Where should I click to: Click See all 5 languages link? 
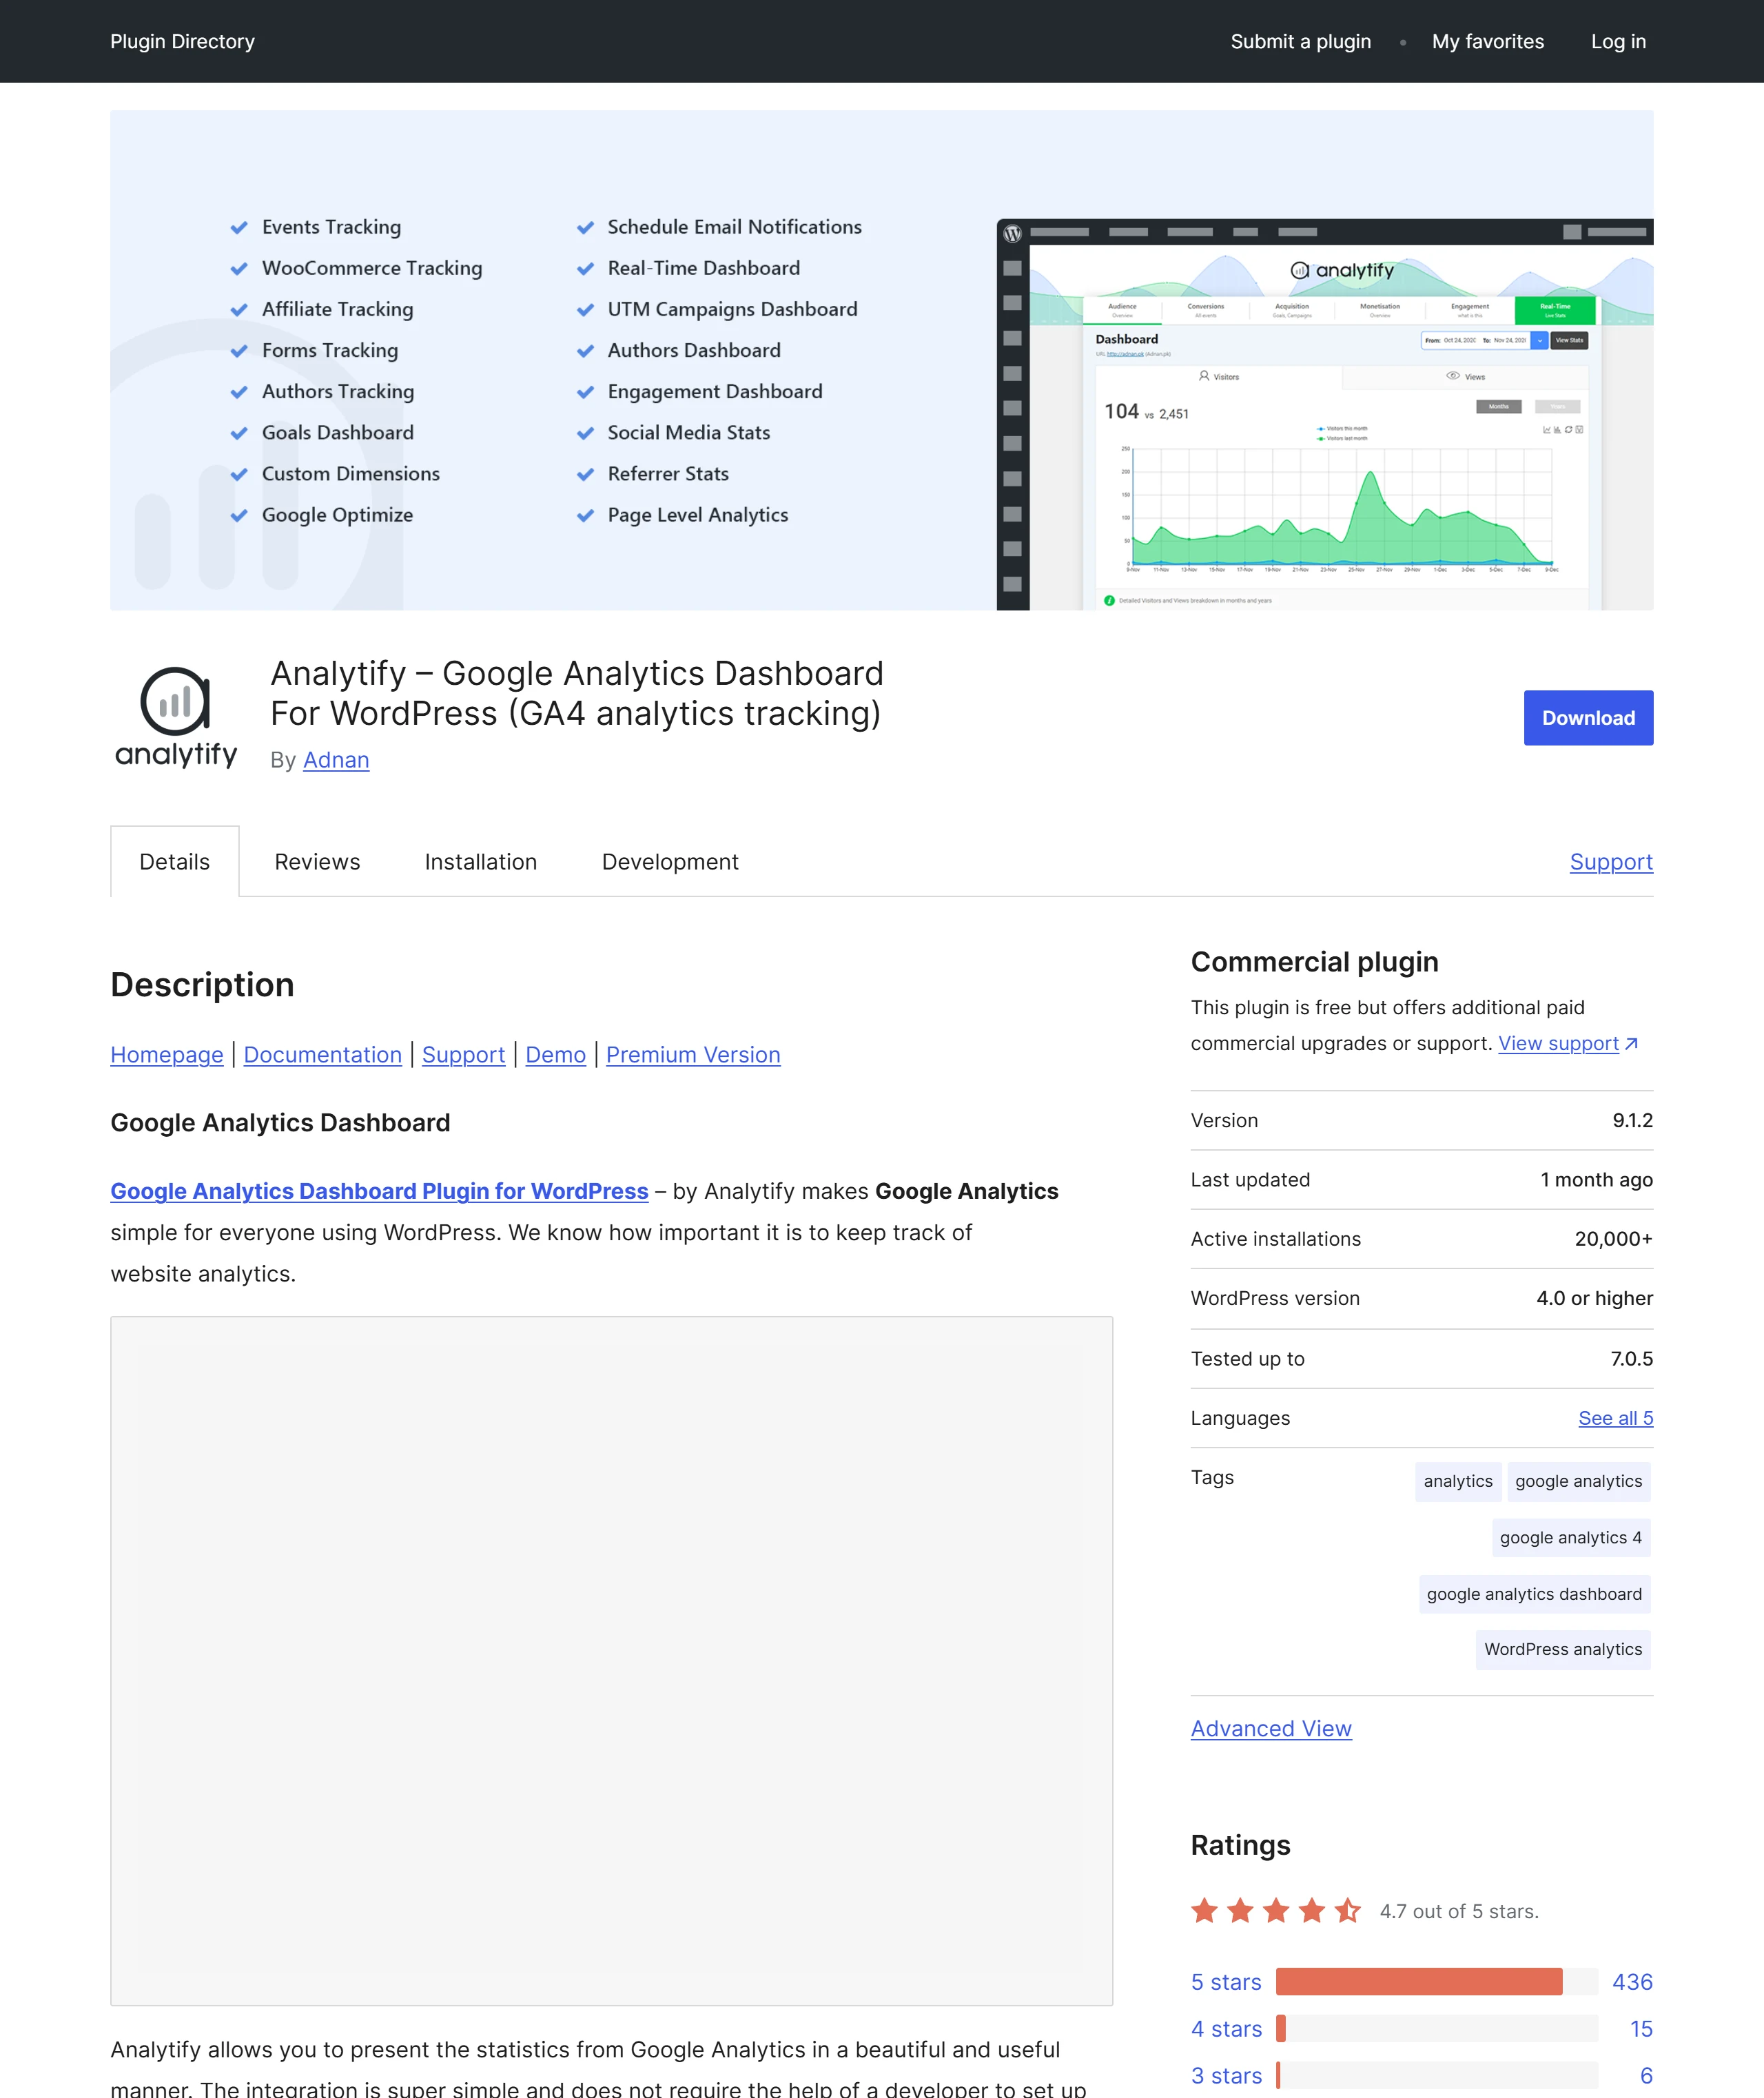pos(1615,1418)
